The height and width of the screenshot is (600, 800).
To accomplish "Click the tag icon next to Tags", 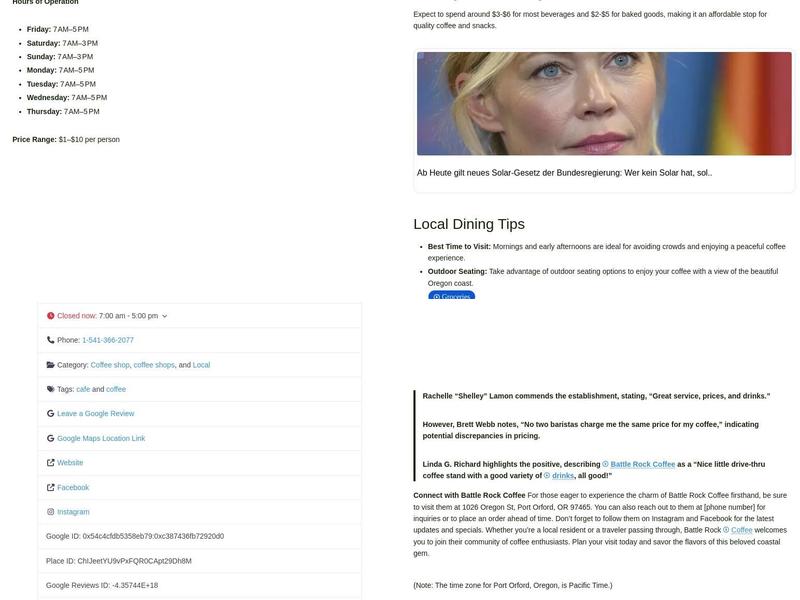I will (51, 389).
